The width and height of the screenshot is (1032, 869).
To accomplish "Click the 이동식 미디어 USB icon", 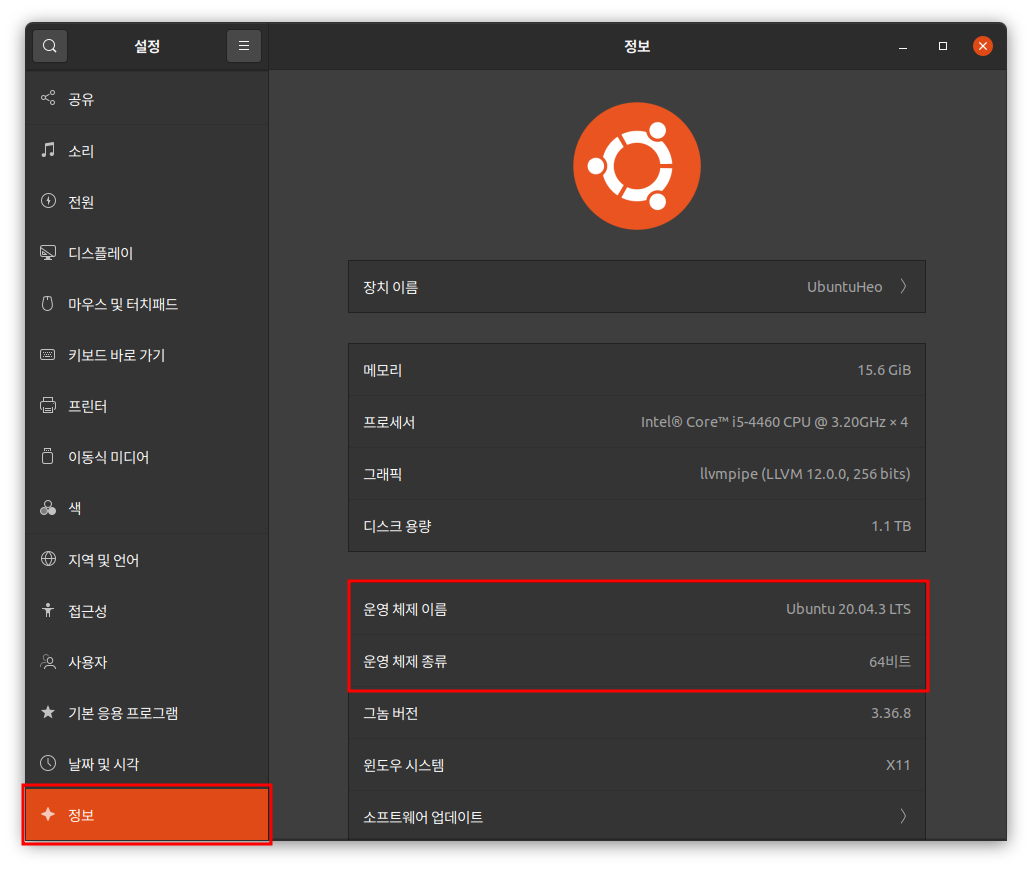I will [x=48, y=456].
